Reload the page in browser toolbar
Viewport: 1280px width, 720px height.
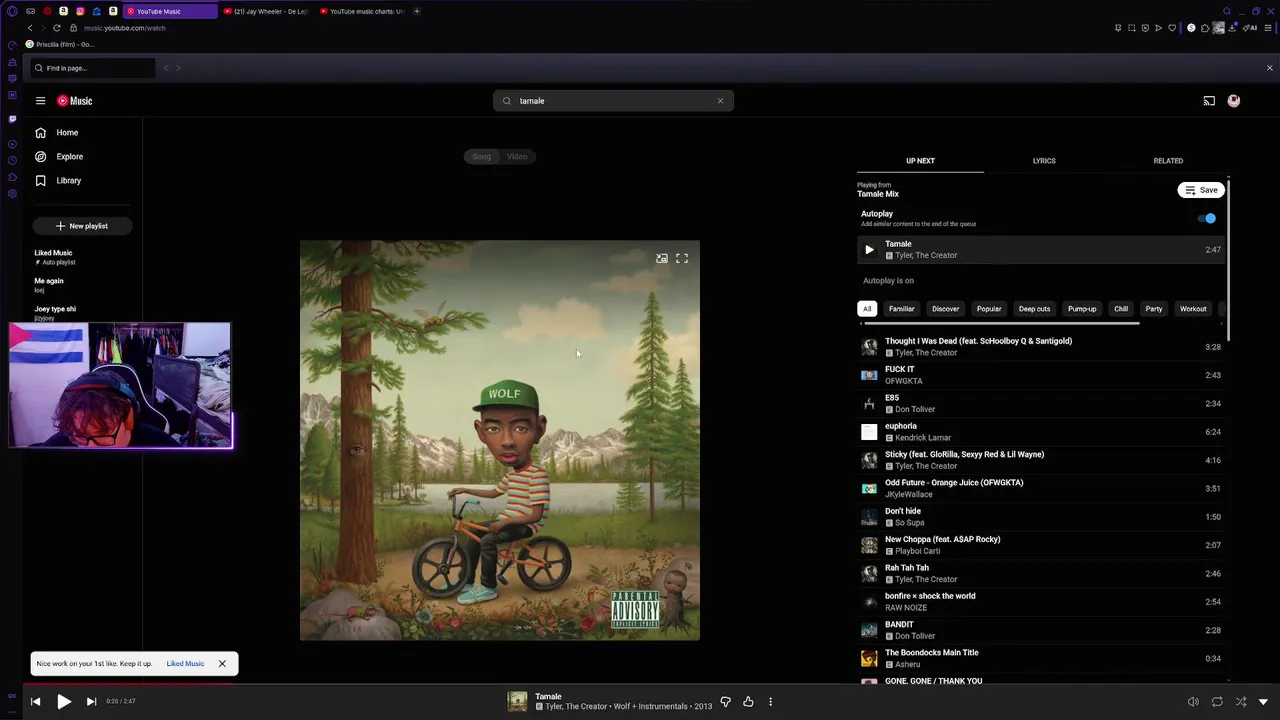tap(57, 28)
